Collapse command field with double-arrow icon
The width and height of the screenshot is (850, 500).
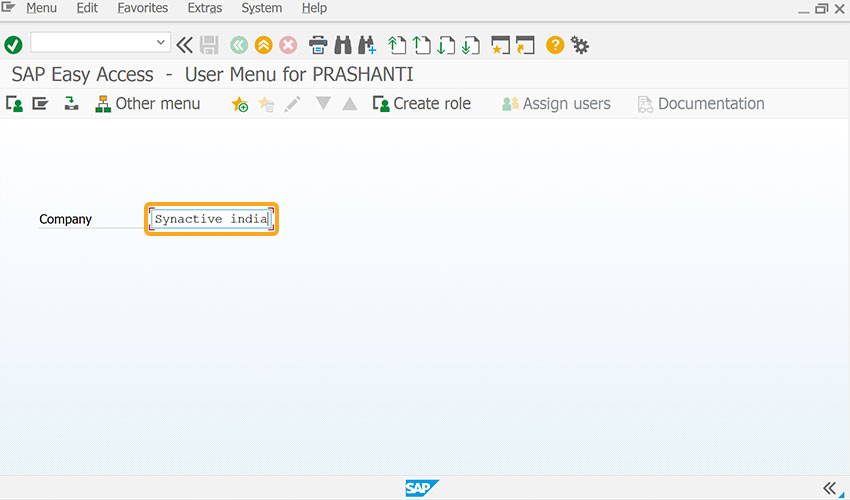(184, 45)
